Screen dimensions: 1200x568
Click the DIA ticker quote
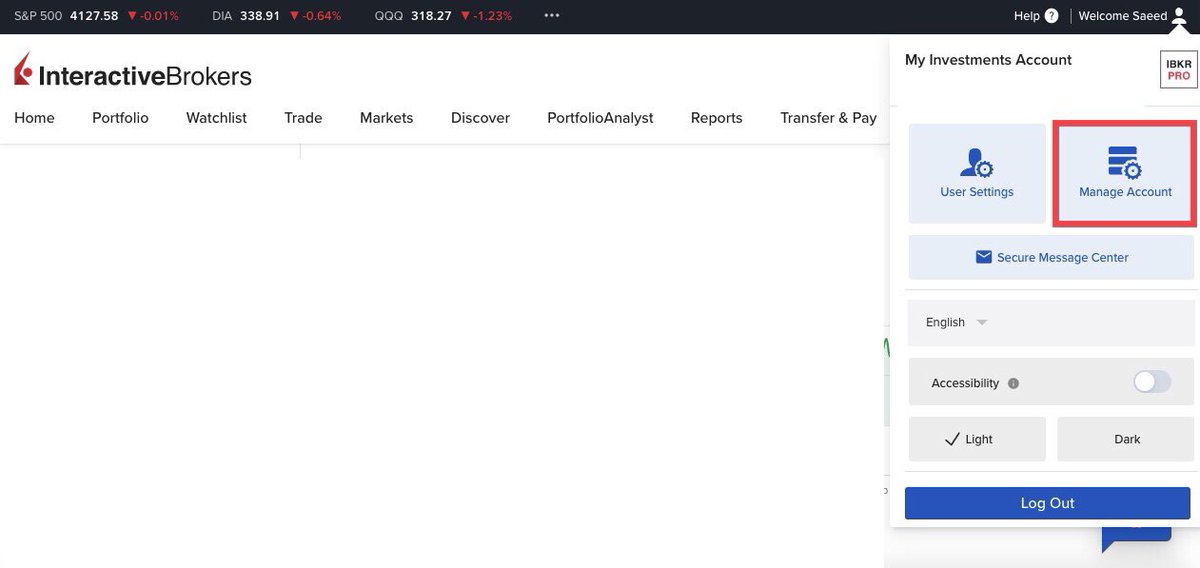tap(276, 16)
